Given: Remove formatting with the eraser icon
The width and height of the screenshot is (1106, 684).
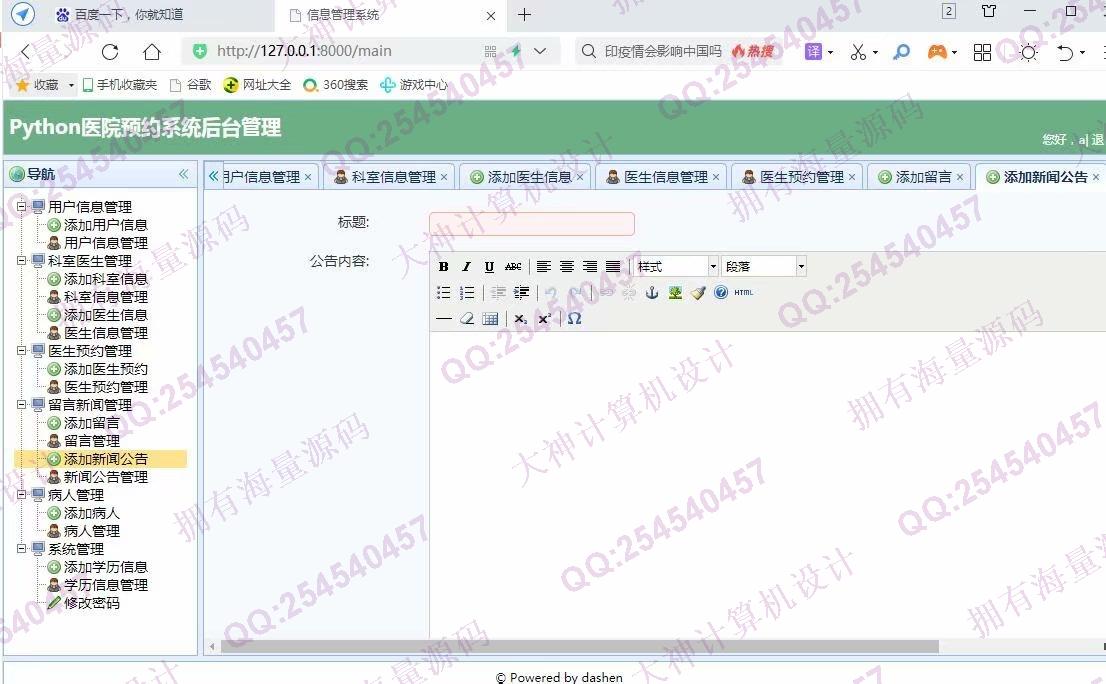Looking at the screenshot, I should coord(466,319).
